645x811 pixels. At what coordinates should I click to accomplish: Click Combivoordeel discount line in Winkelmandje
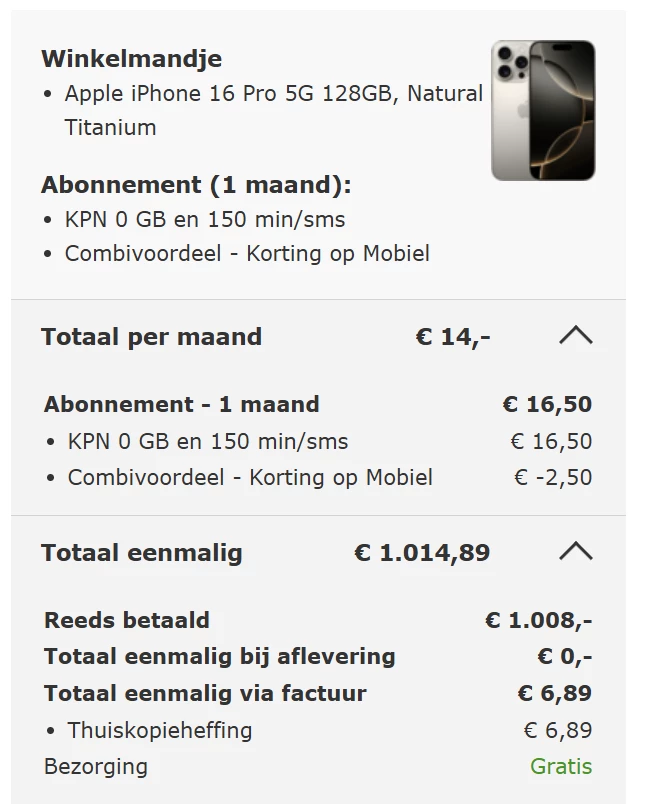point(247,254)
